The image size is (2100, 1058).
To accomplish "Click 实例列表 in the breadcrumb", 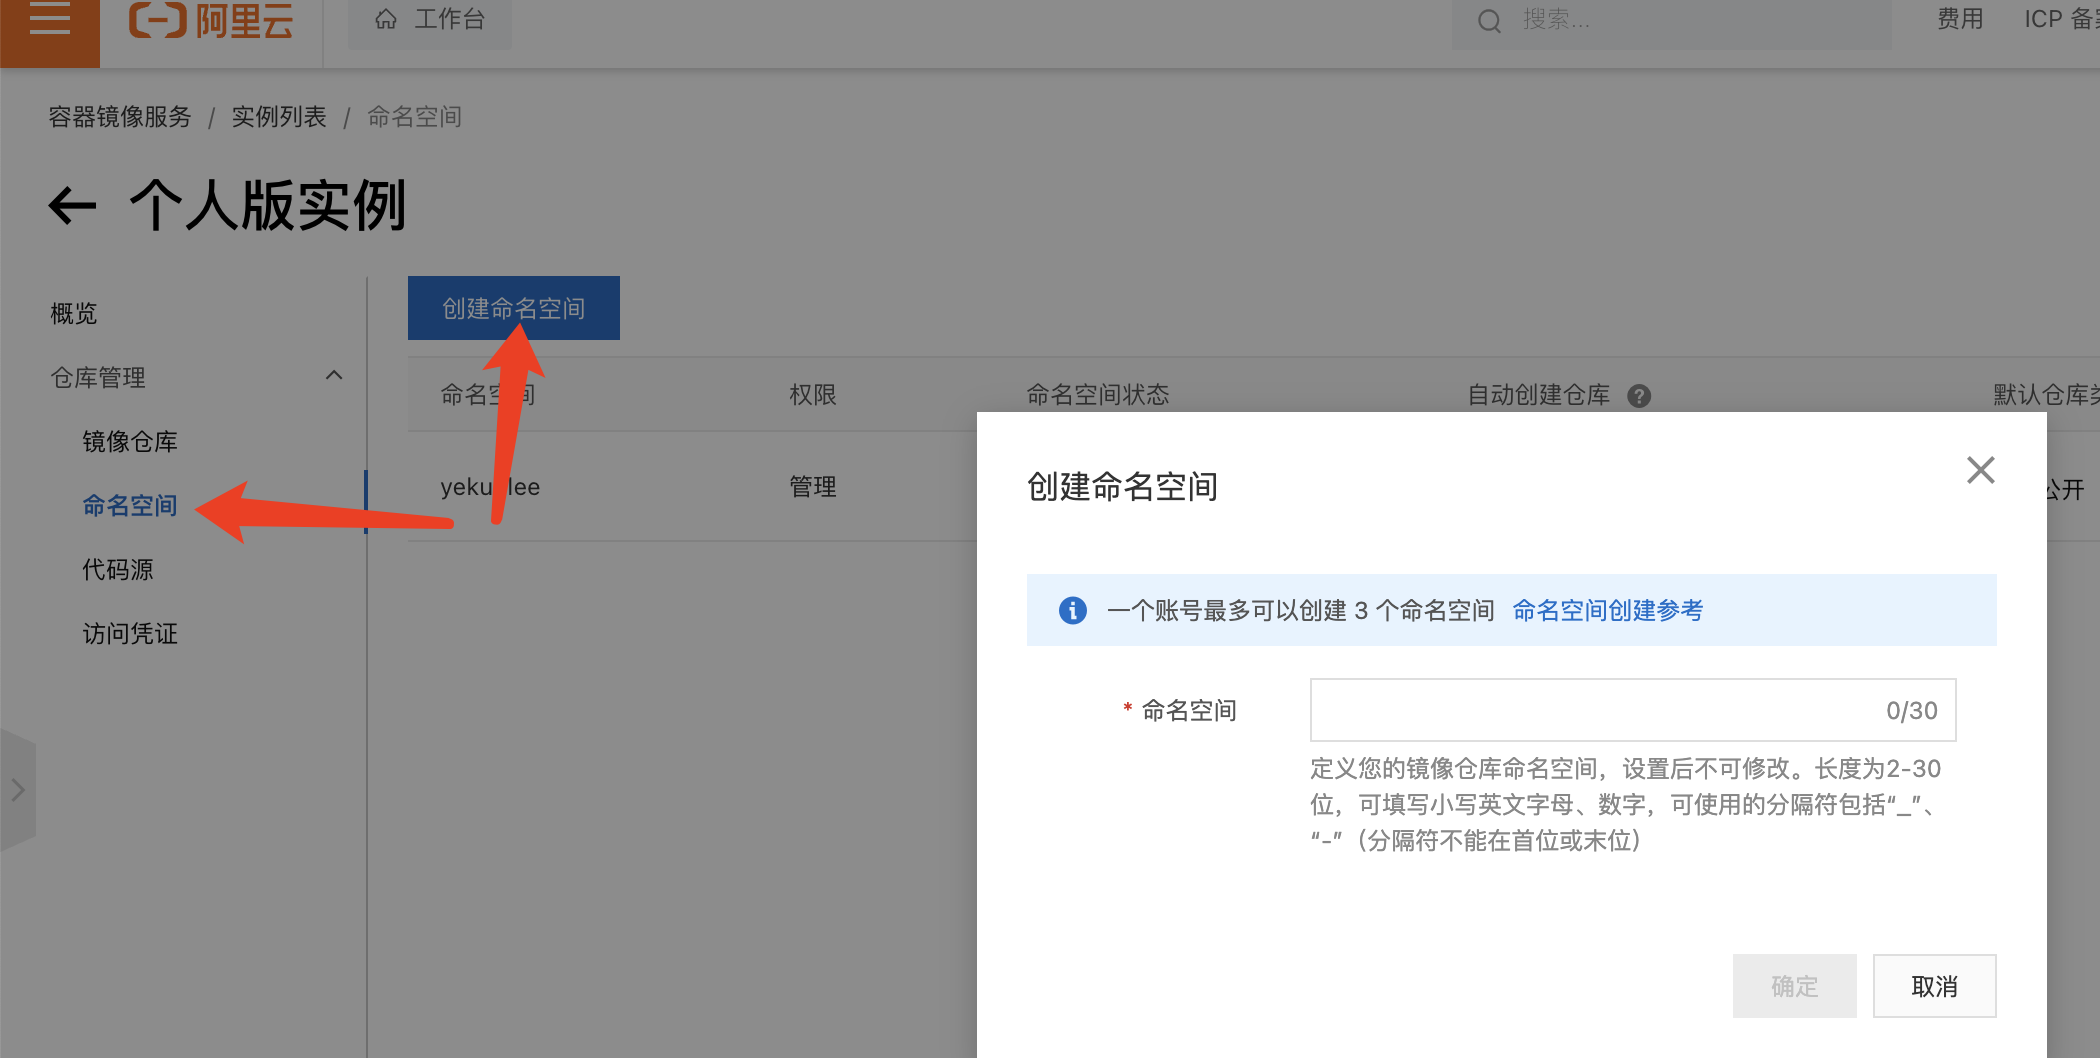I will tap(279, 117).
